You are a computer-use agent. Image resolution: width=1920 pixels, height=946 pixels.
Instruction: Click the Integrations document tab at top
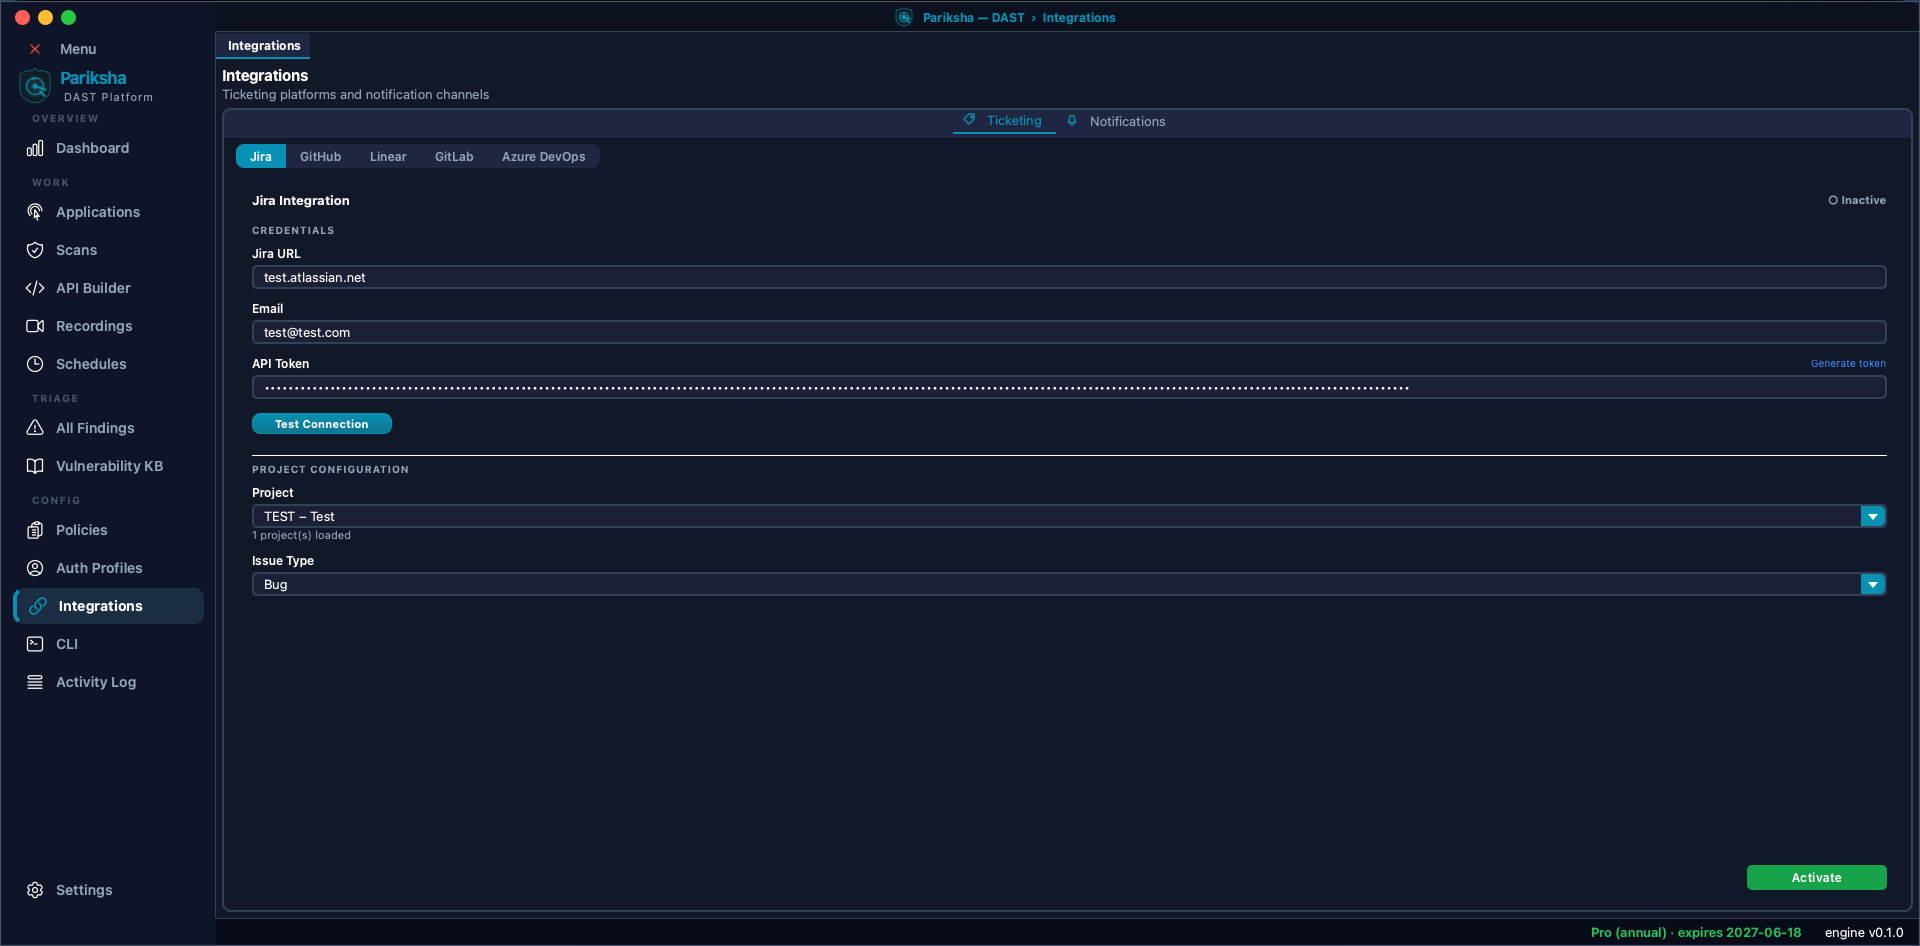pos(264,46)
